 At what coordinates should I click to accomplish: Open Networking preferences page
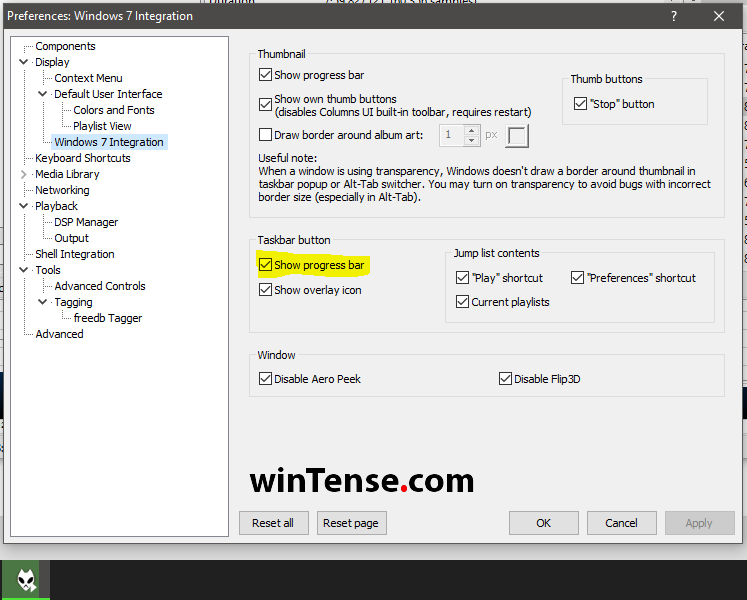tap(62, 190)
